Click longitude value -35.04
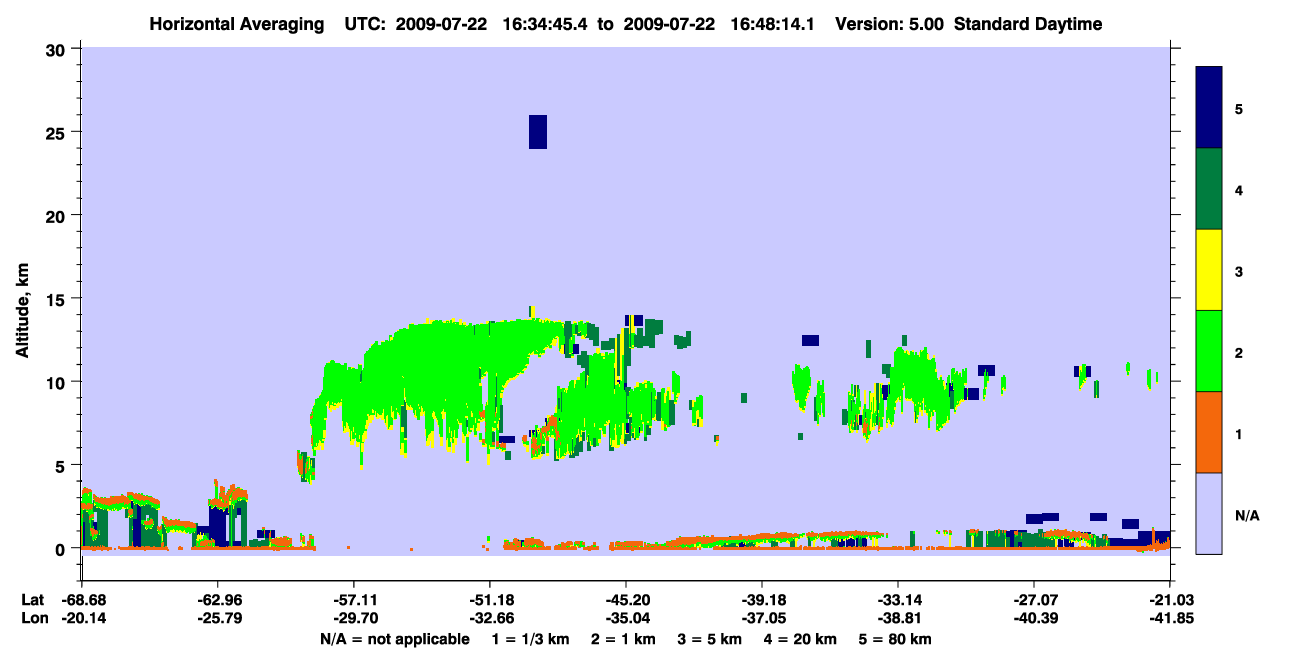This screenshot has height=667, width=1300. [625, 619]
